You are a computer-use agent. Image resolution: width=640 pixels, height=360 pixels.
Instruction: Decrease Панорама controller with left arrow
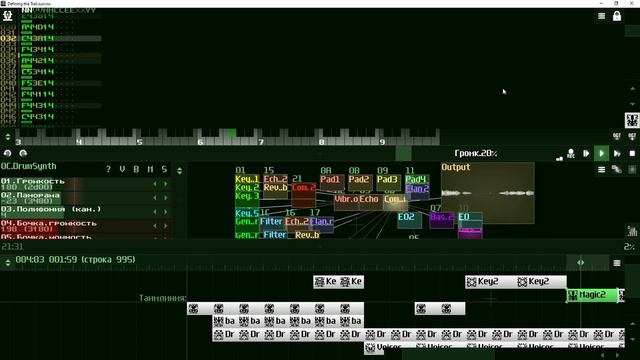click(x=155, y=198)
